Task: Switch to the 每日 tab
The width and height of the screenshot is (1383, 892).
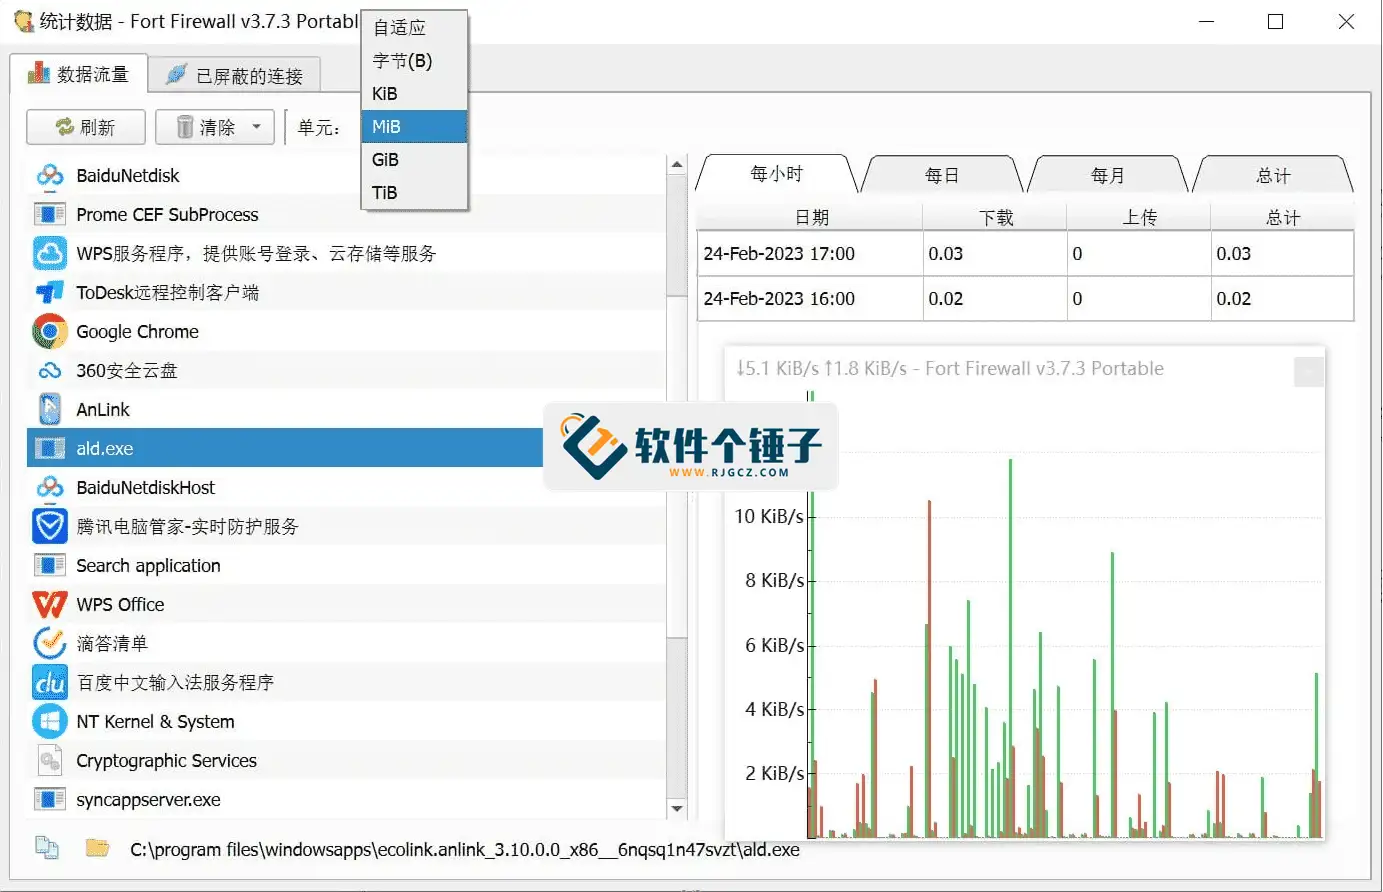Action: tap(942, 175)
